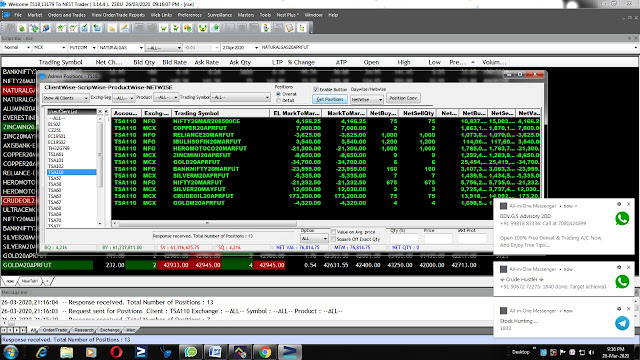This screenshot has height=360, width=640.
Task: Select the Overall positions radio button
Action: [x=278, y=94]
